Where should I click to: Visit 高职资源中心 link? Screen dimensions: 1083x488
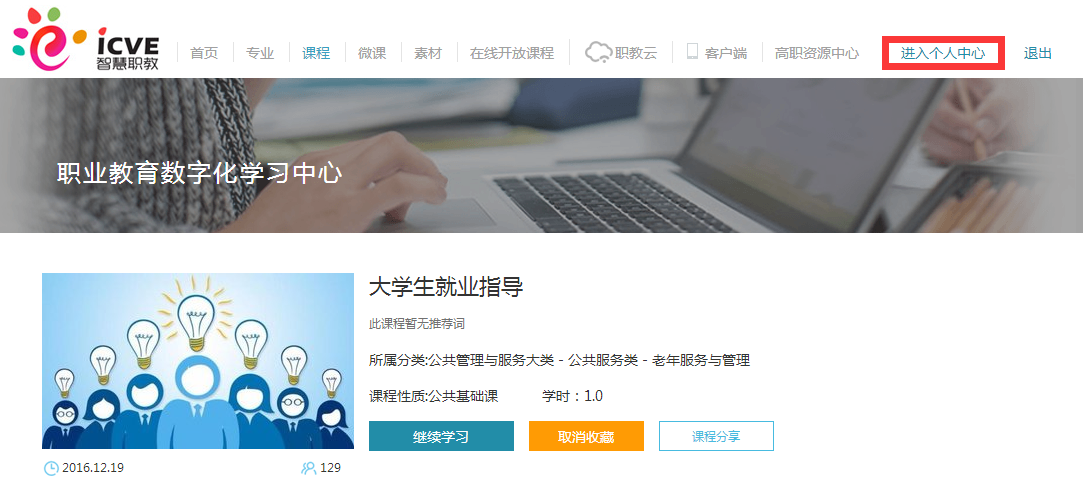tap(817, 53)
